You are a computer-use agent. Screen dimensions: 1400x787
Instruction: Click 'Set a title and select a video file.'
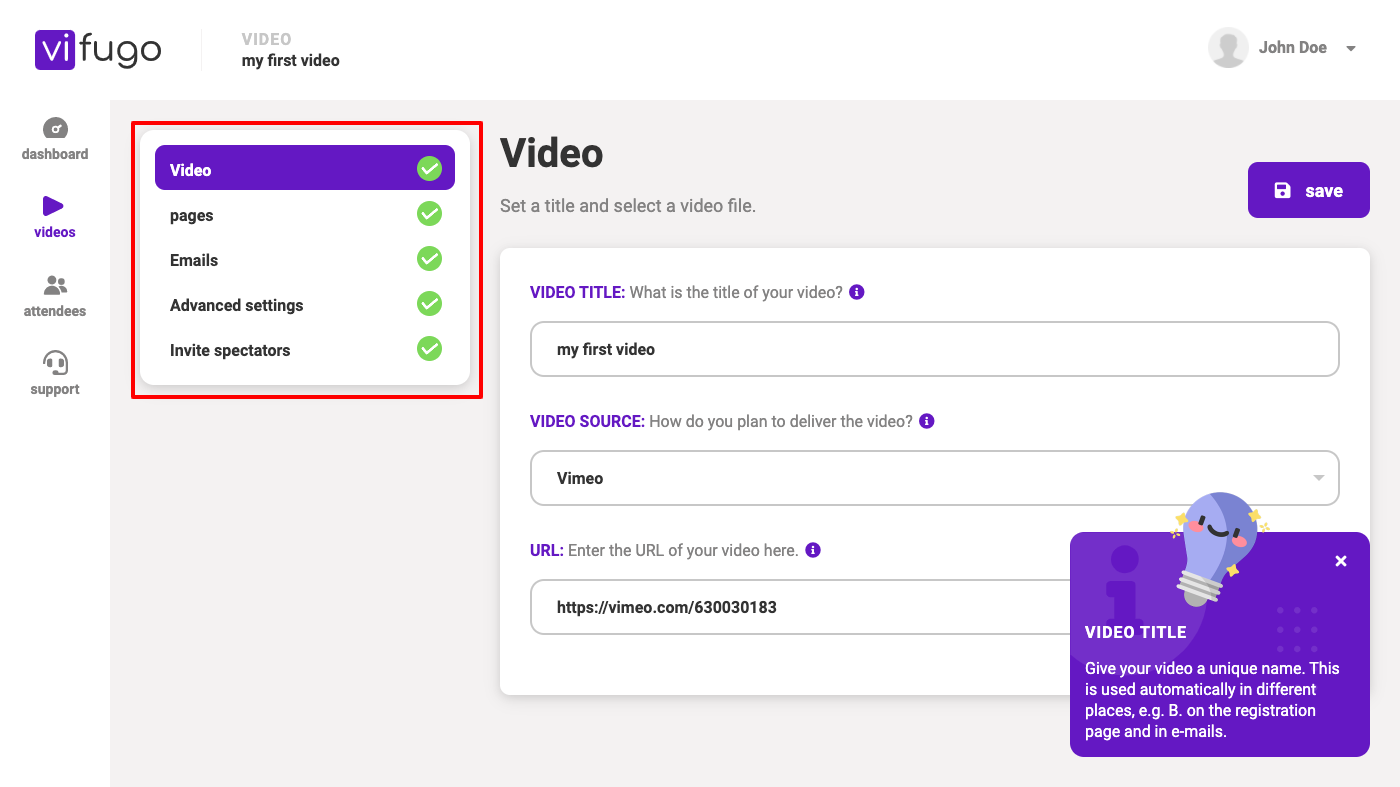[628, 206]
